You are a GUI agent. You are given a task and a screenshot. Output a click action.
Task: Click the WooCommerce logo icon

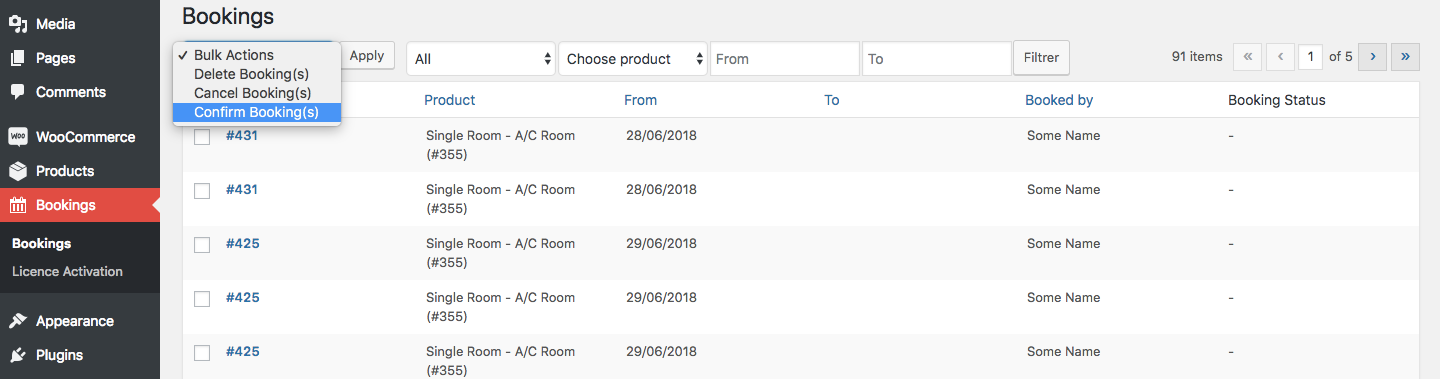(18, 137)
